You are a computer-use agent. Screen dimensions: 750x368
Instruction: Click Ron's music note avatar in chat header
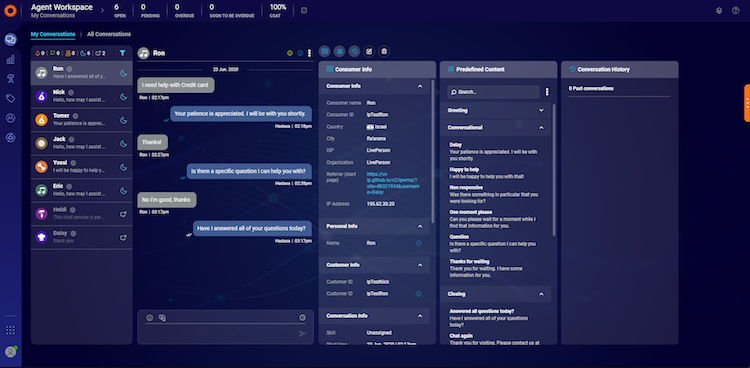point(143,53)
